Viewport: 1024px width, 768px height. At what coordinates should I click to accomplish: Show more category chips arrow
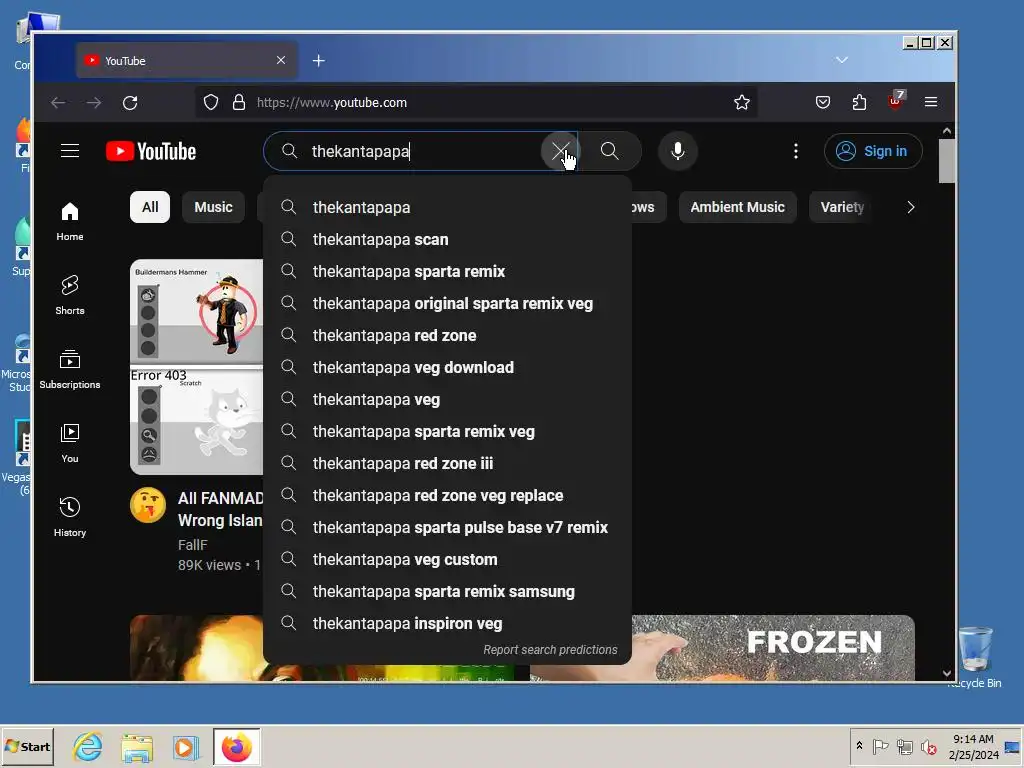910,208
